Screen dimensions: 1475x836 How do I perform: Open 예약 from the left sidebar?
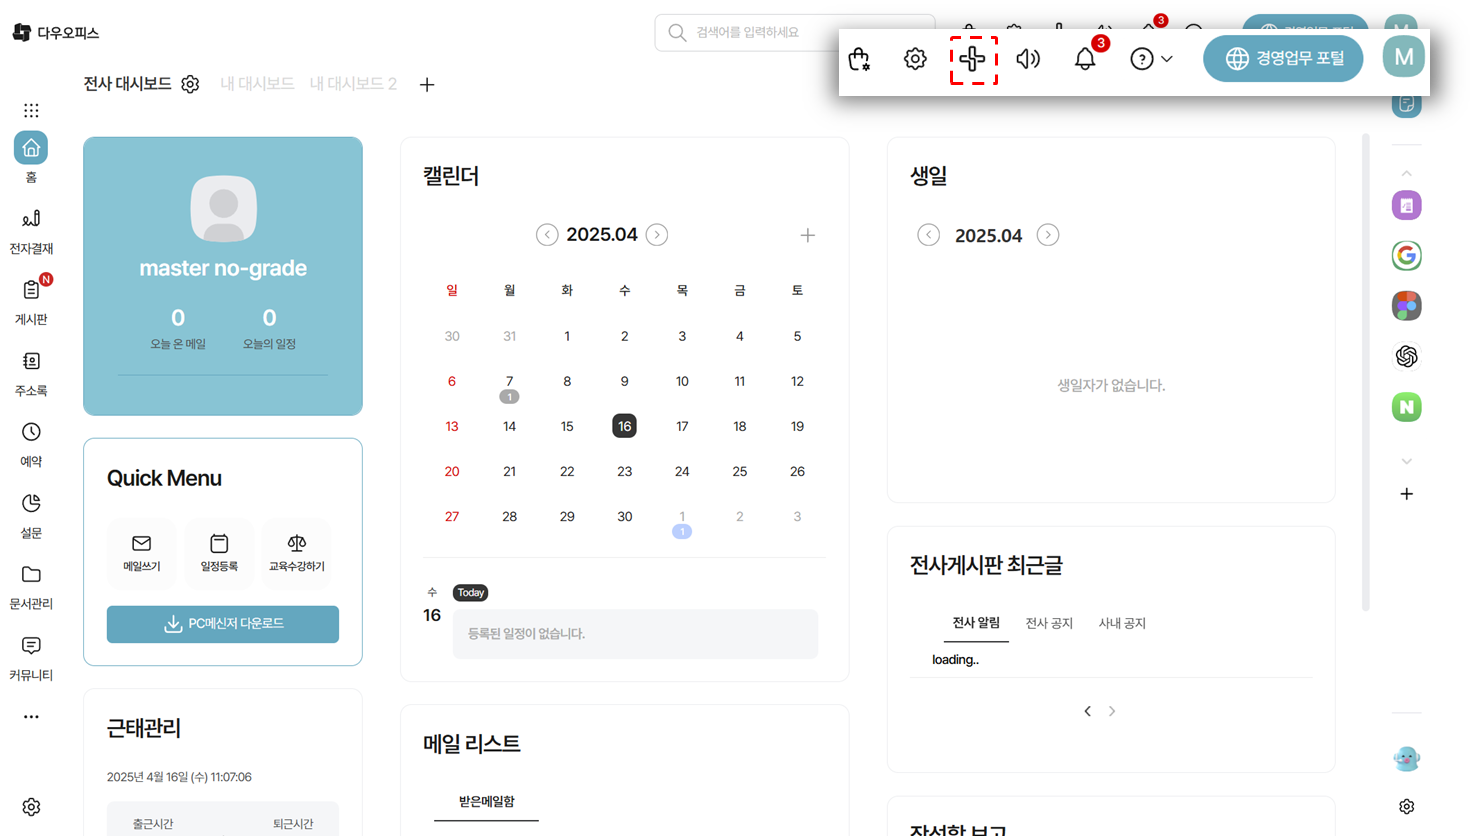coord(31,443)
